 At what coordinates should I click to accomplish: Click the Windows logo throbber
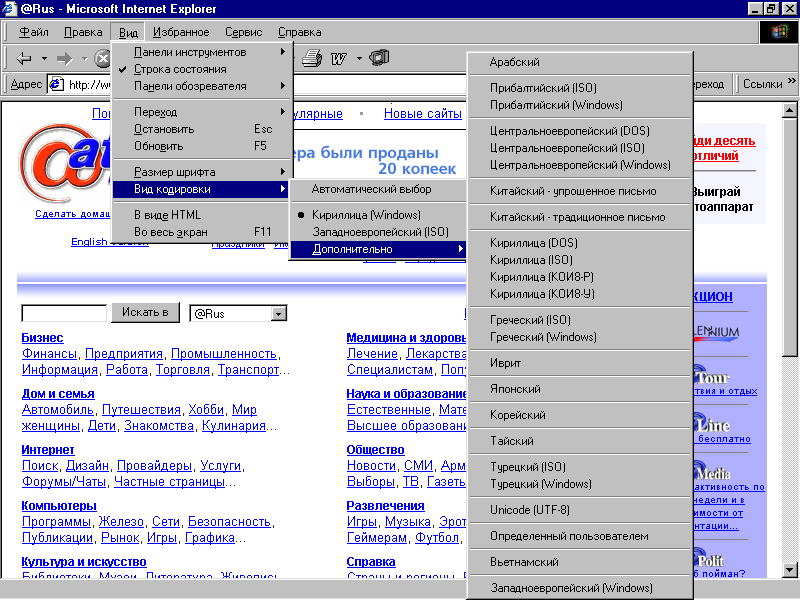point(778,32)
